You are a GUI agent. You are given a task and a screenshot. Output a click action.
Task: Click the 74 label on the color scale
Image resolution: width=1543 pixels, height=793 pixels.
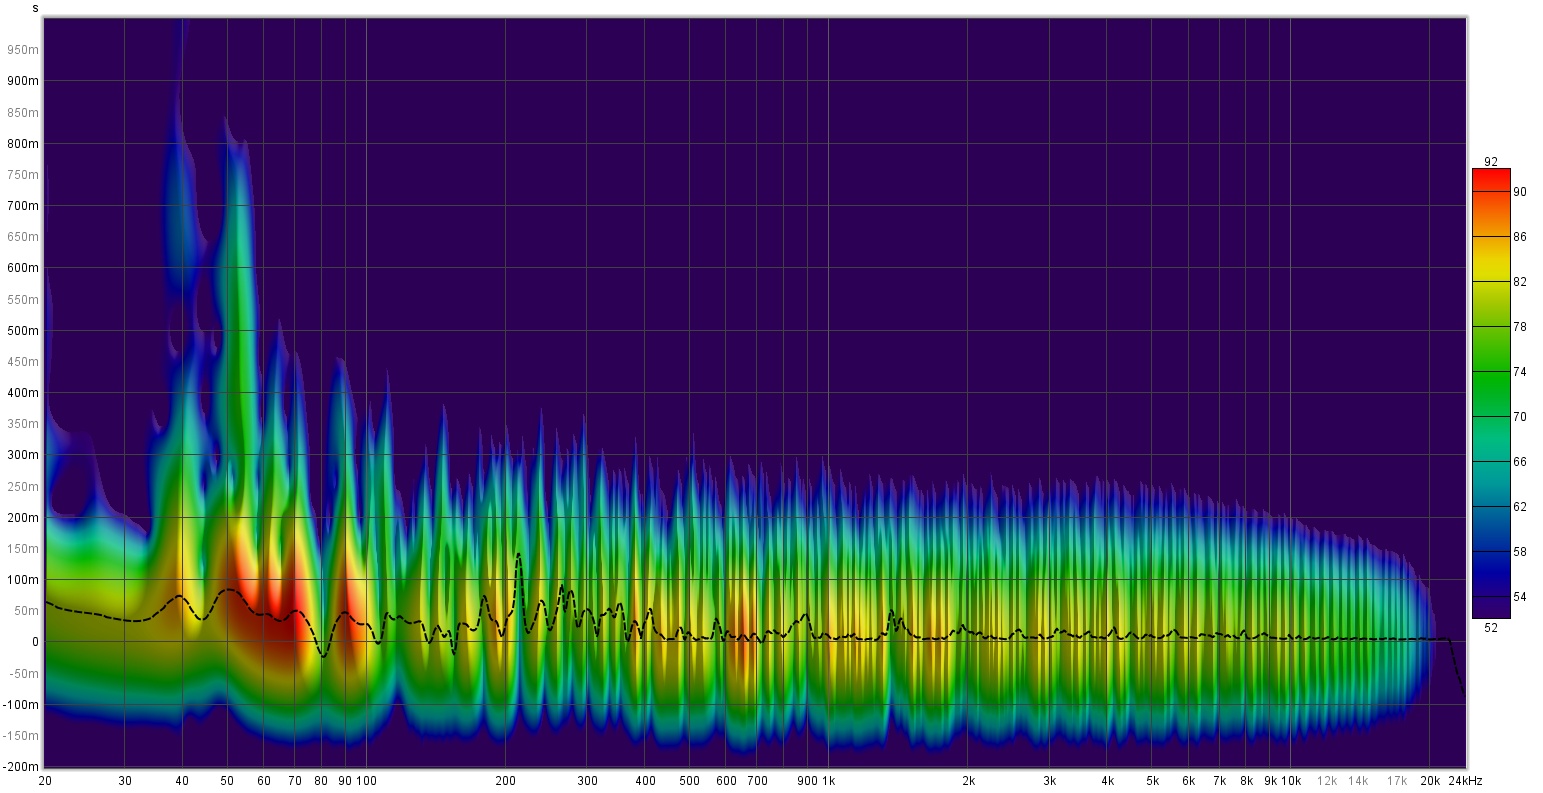tap(1519, 372)
